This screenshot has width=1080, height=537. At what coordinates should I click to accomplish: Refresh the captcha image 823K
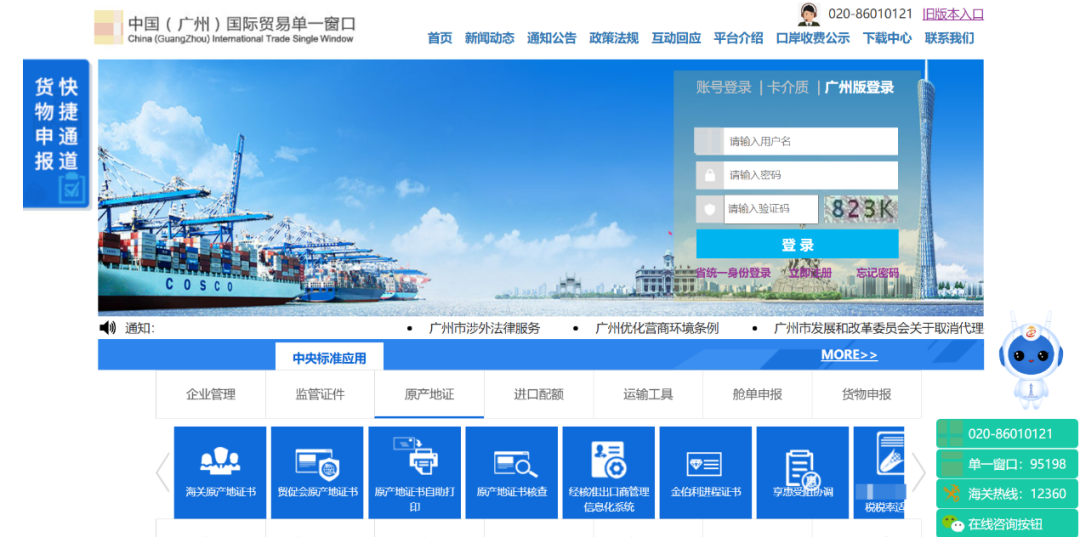click(861, 209)
